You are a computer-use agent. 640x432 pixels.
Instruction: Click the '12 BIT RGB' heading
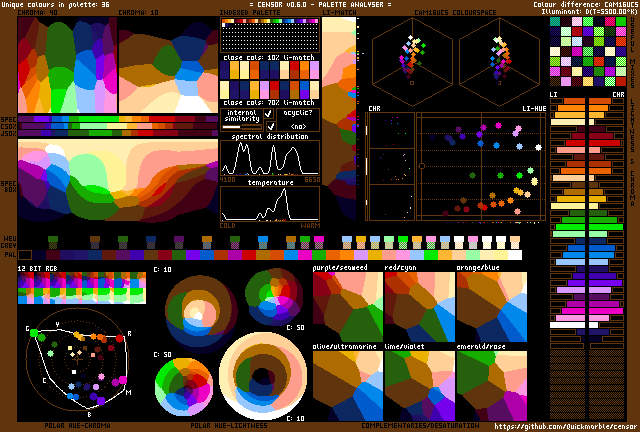[37, 268]
